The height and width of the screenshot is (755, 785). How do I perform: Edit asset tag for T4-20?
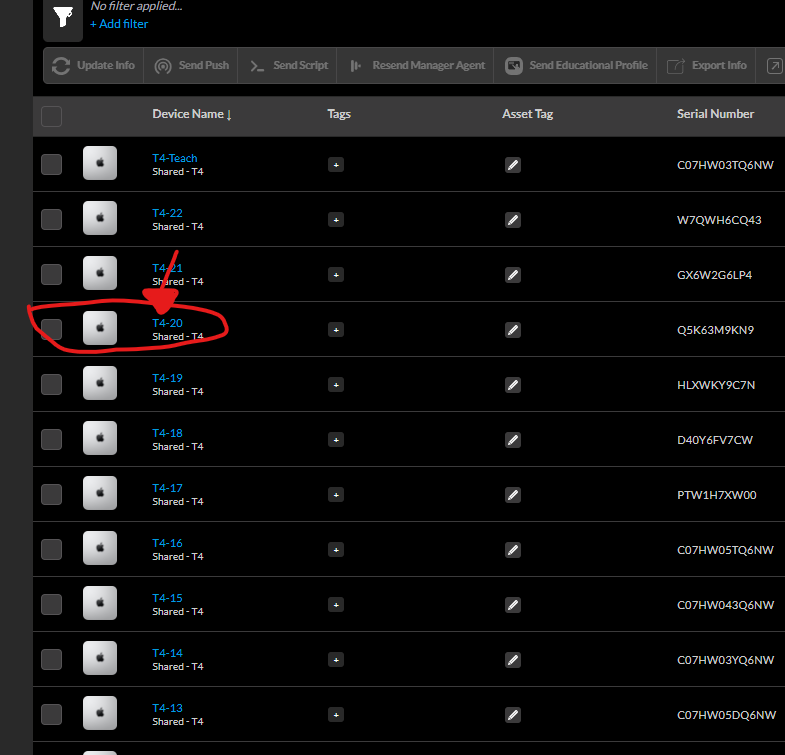click(x=513, y=330)
